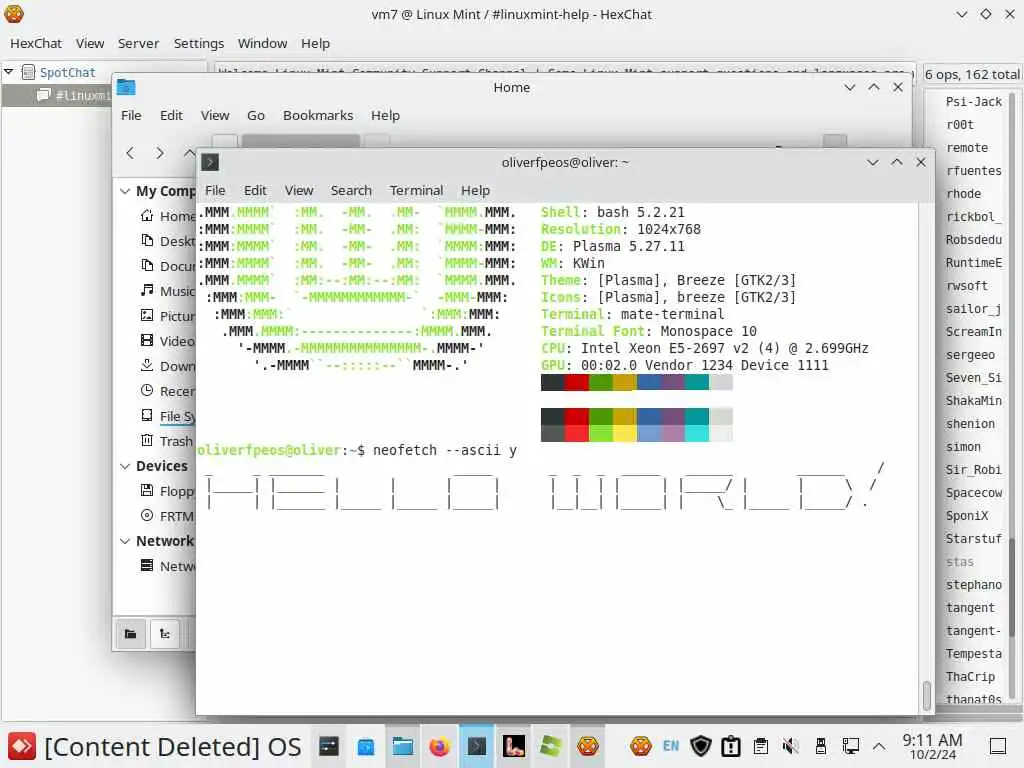Click the blue swatch in upper neofetch palette

tap(648, 382)
